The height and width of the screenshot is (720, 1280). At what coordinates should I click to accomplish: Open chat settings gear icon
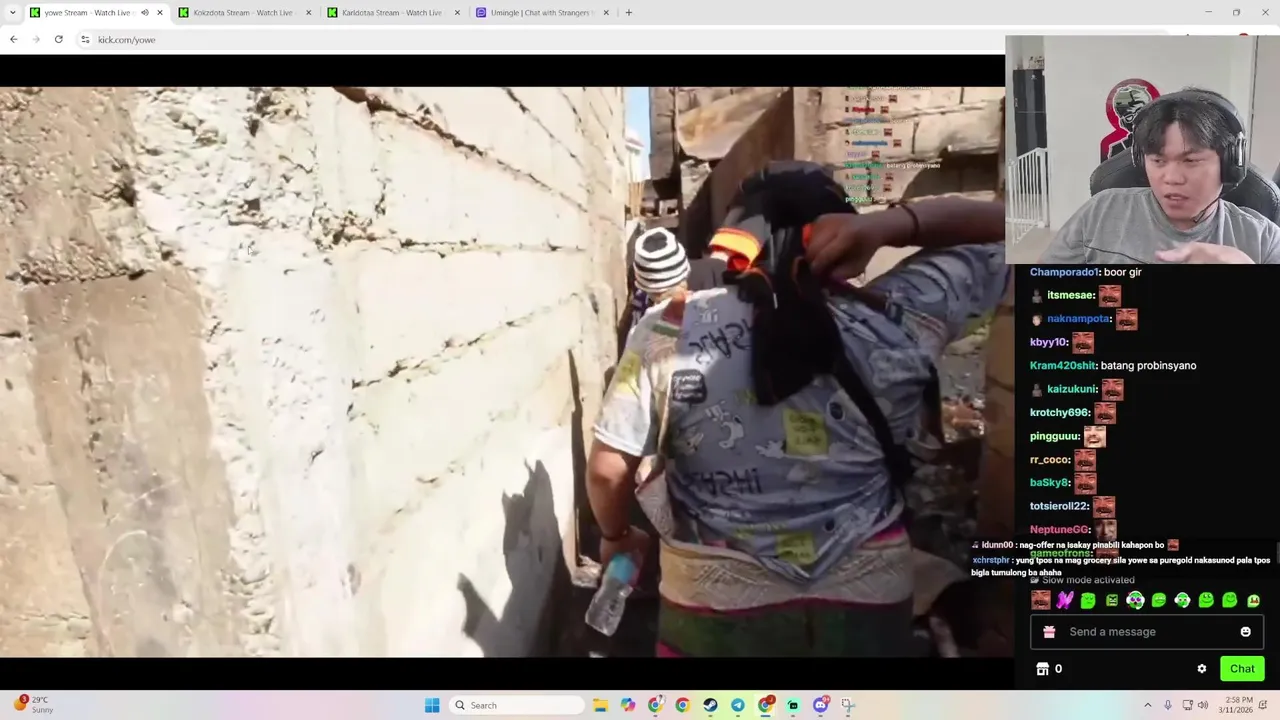click(1202, 669)
